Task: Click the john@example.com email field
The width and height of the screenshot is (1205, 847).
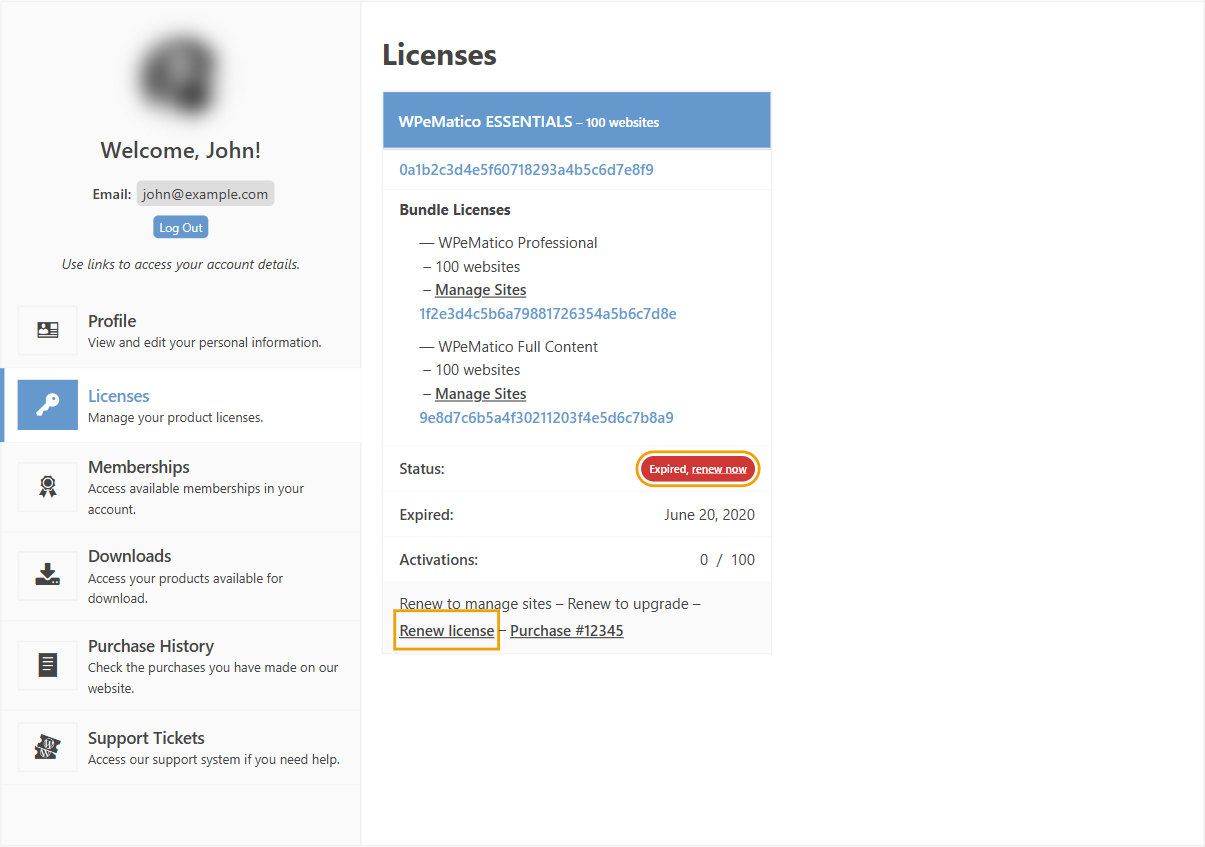Action: (205, 194)
